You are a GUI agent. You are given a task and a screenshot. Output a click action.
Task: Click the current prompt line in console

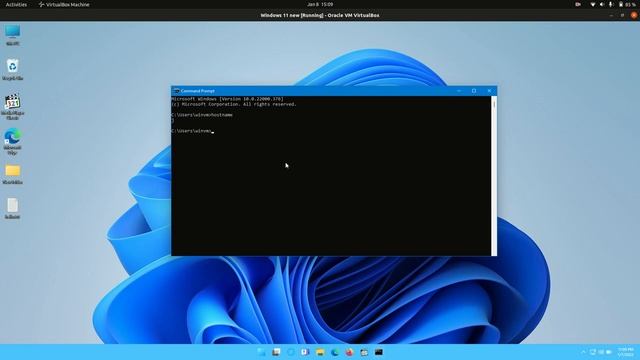(192, 131)
